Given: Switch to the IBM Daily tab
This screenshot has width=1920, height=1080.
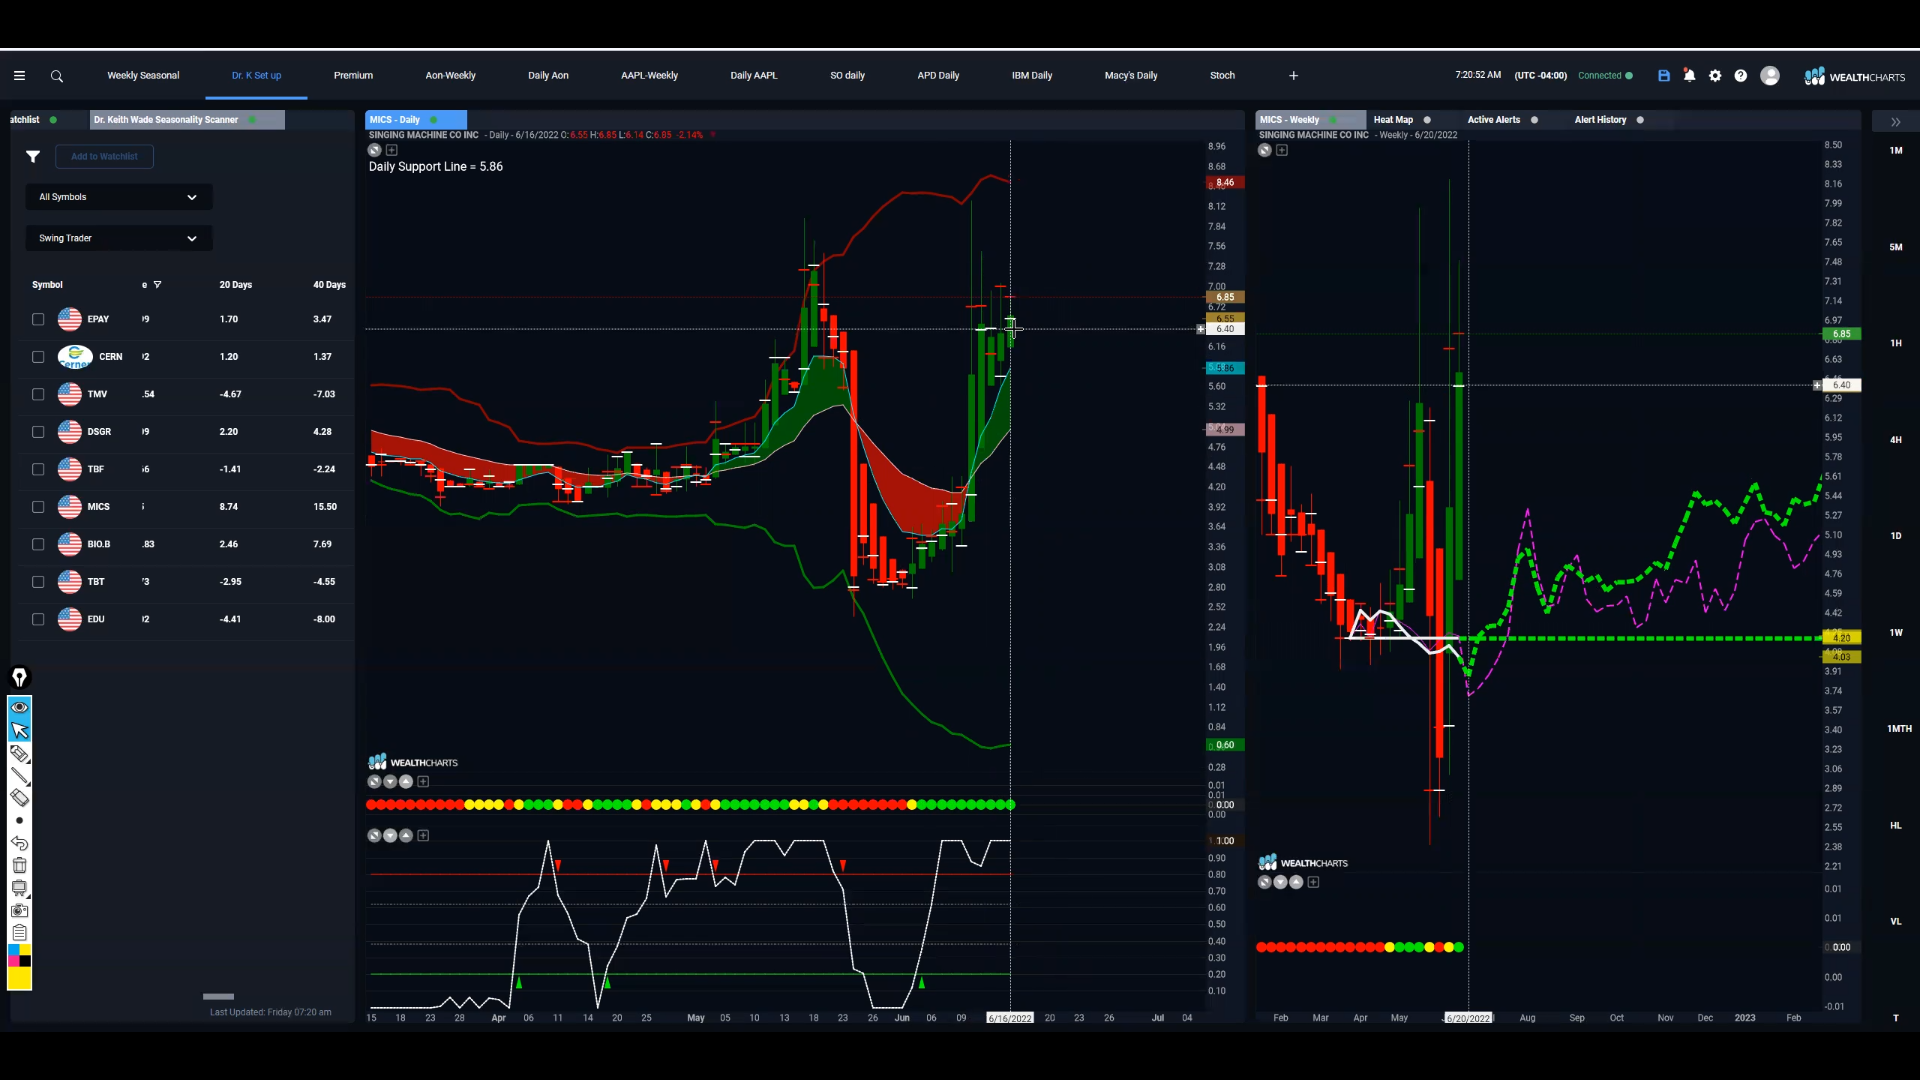Looking at the screenshot, I should pyautogui.click(x=1032, y=76).
